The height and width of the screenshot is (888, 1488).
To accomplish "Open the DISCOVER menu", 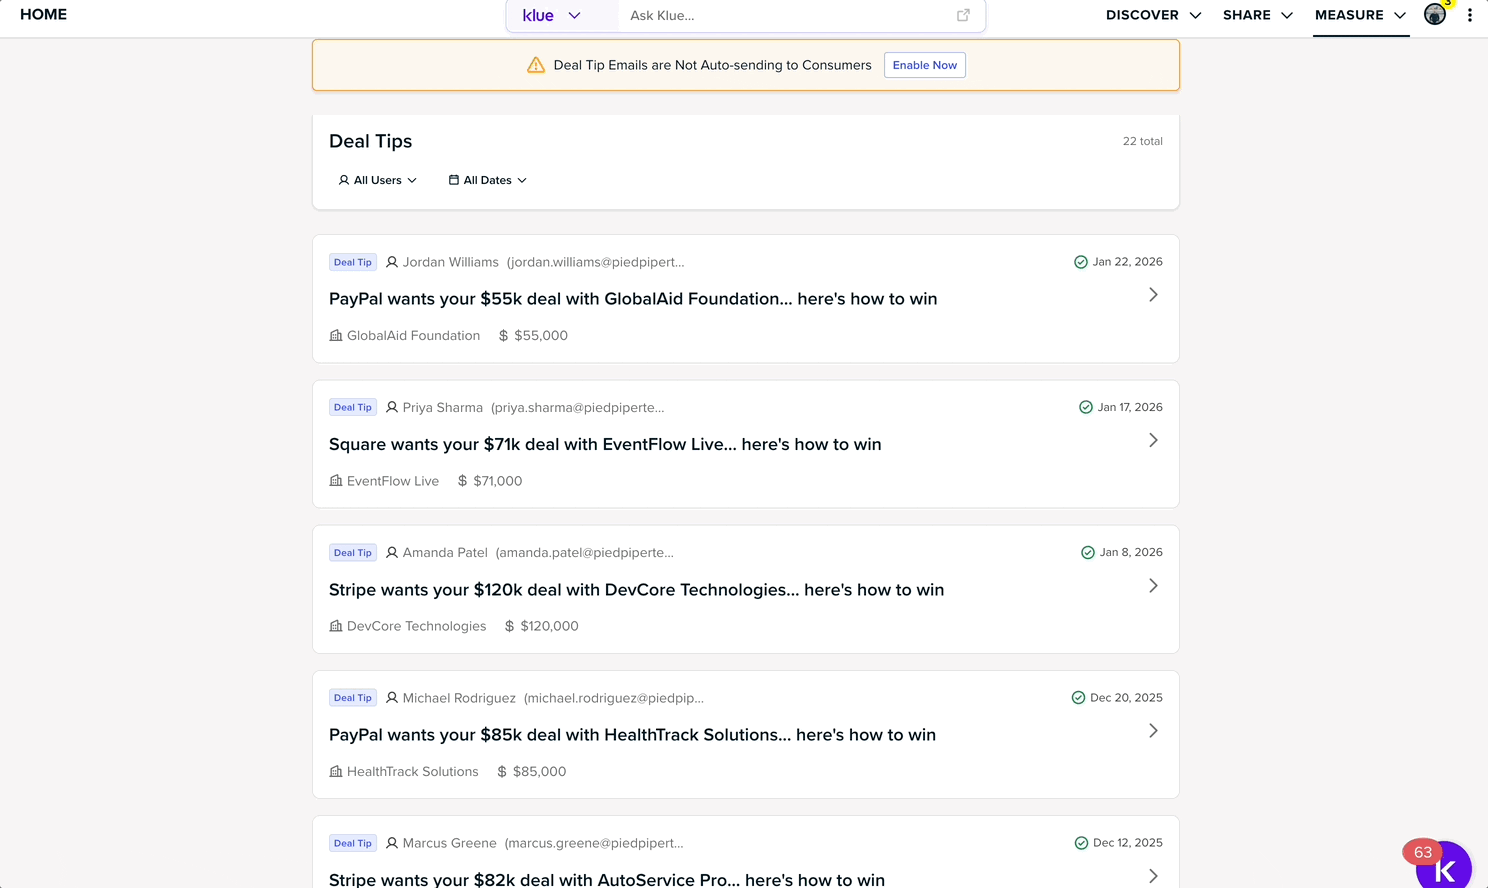I will point(1153,15).
